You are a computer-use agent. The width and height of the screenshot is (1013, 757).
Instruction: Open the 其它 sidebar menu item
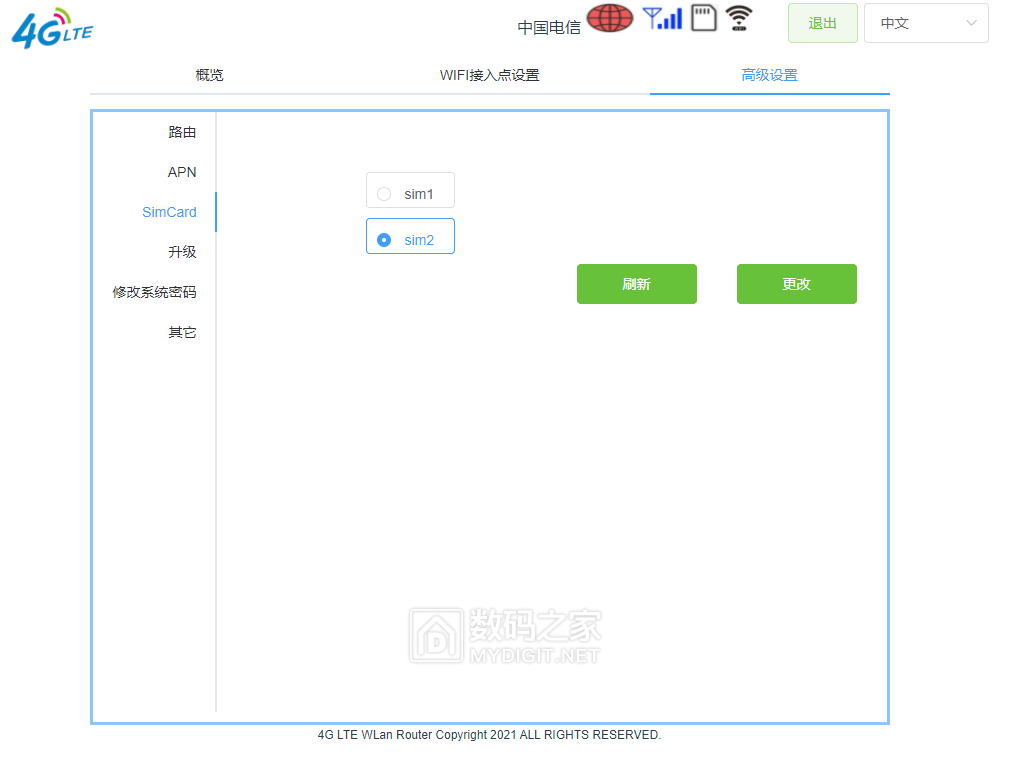(x=182, y=332)
